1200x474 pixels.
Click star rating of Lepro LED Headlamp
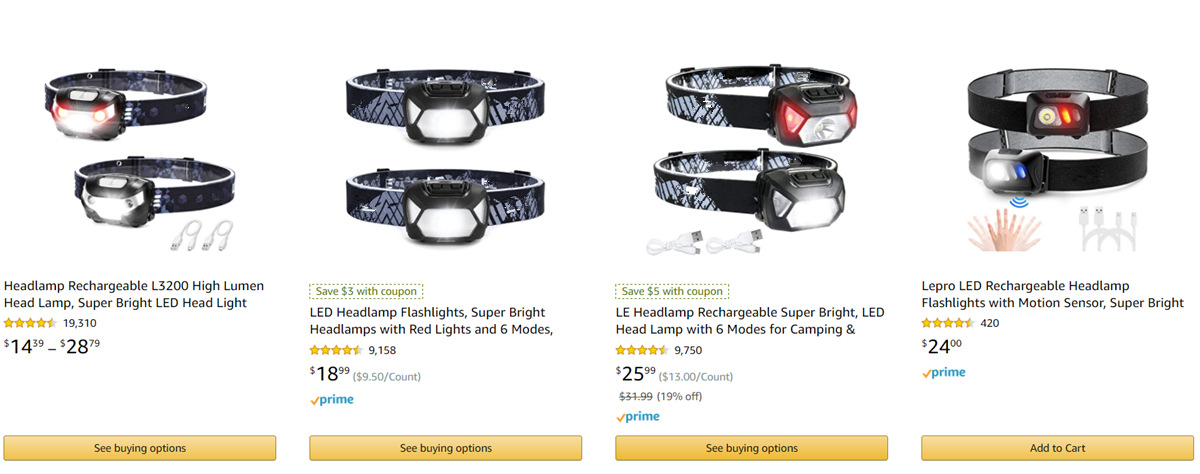coord(947,323)
